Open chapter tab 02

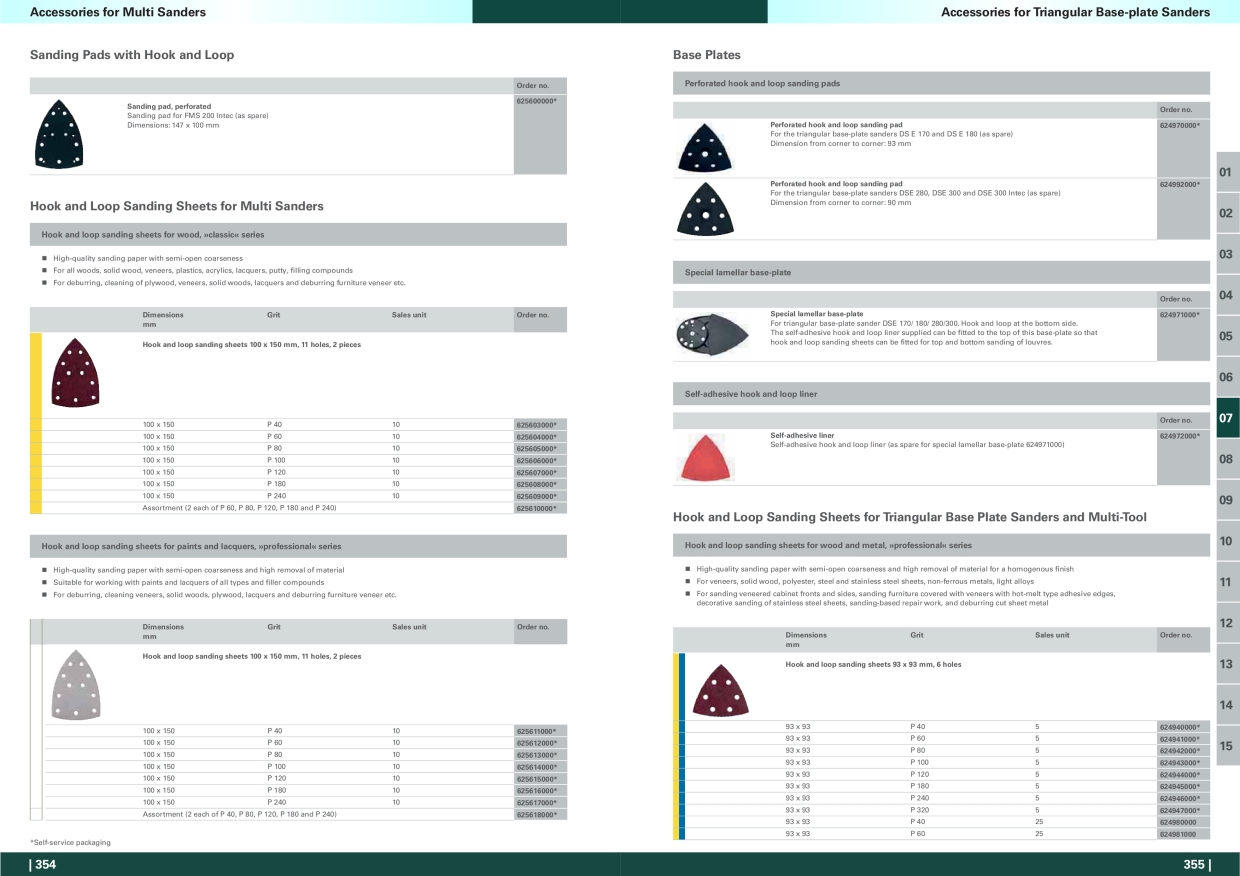coord(1226,213)
